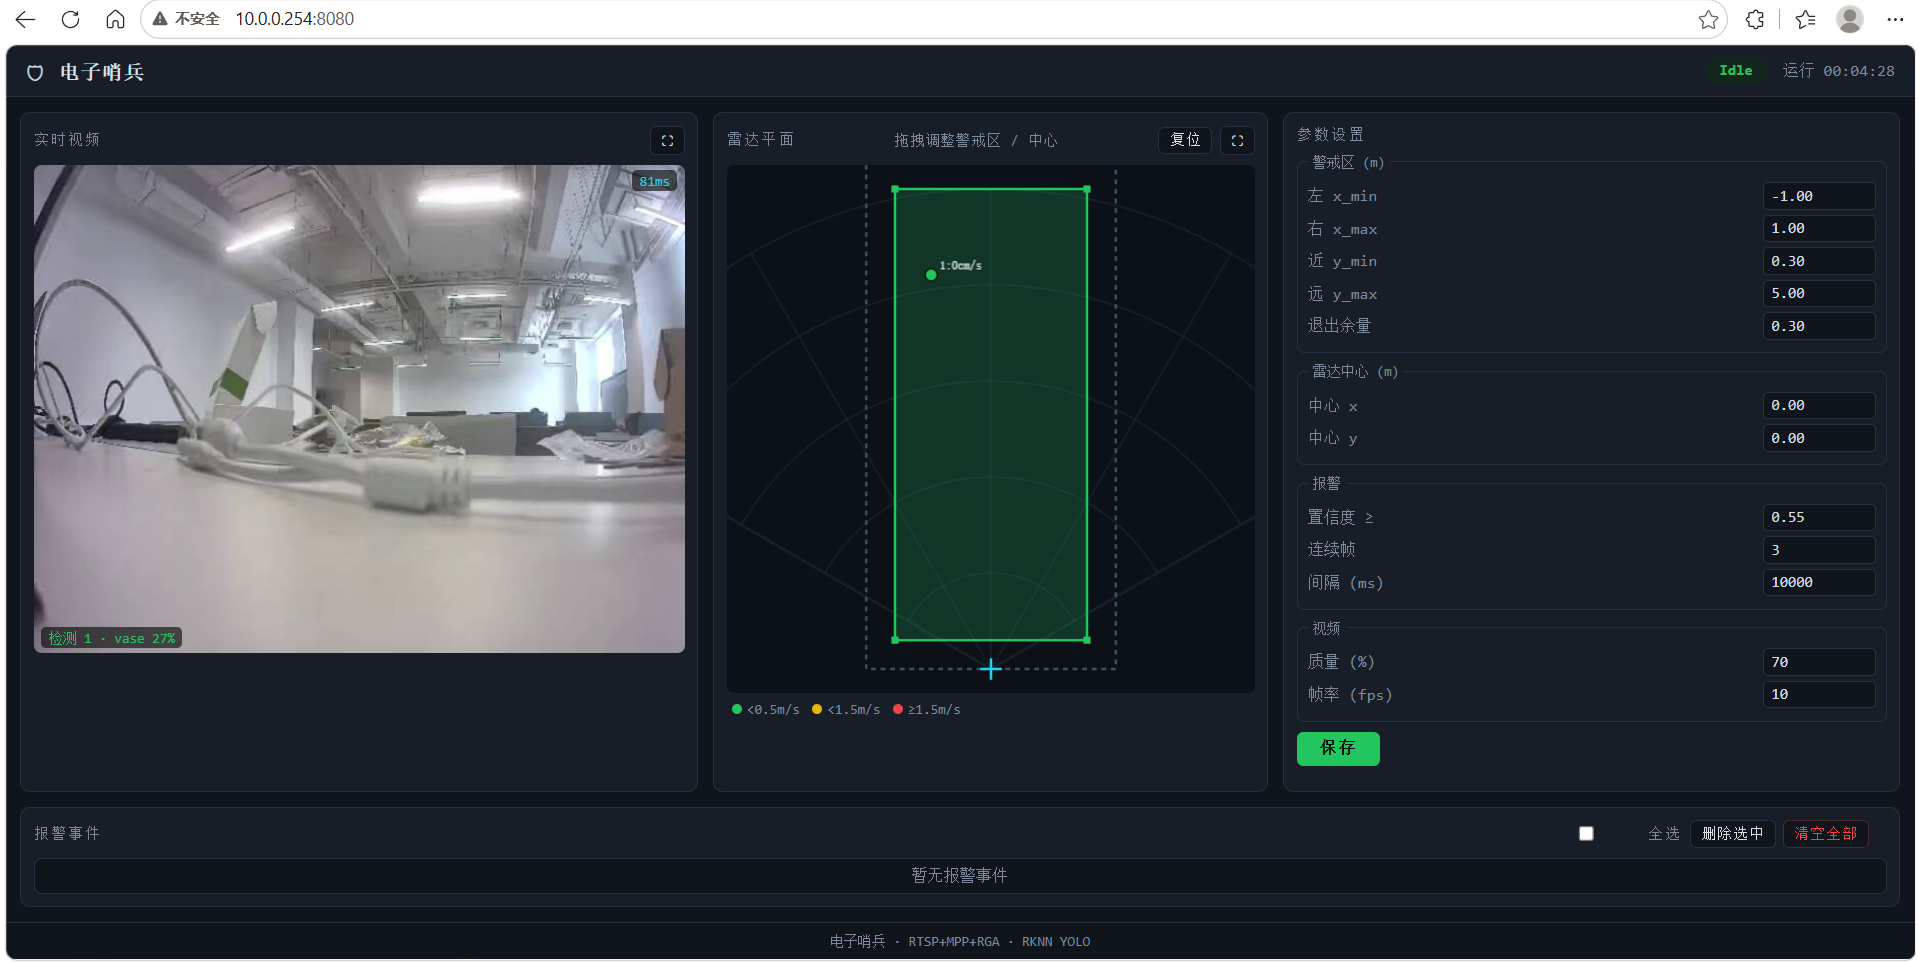Click the Idle status badge
This screenshot has width=1919, height=962.
tap(1736, 71)
